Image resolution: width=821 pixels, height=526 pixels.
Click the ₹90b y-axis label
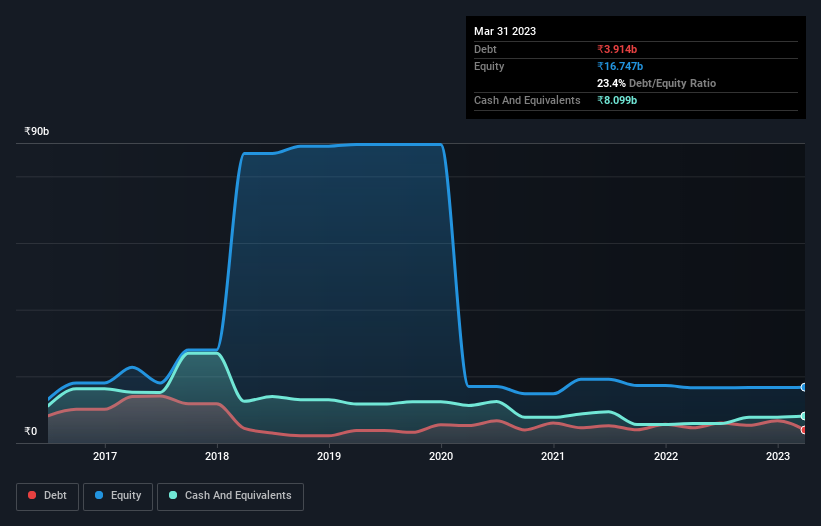click(37, 131)
